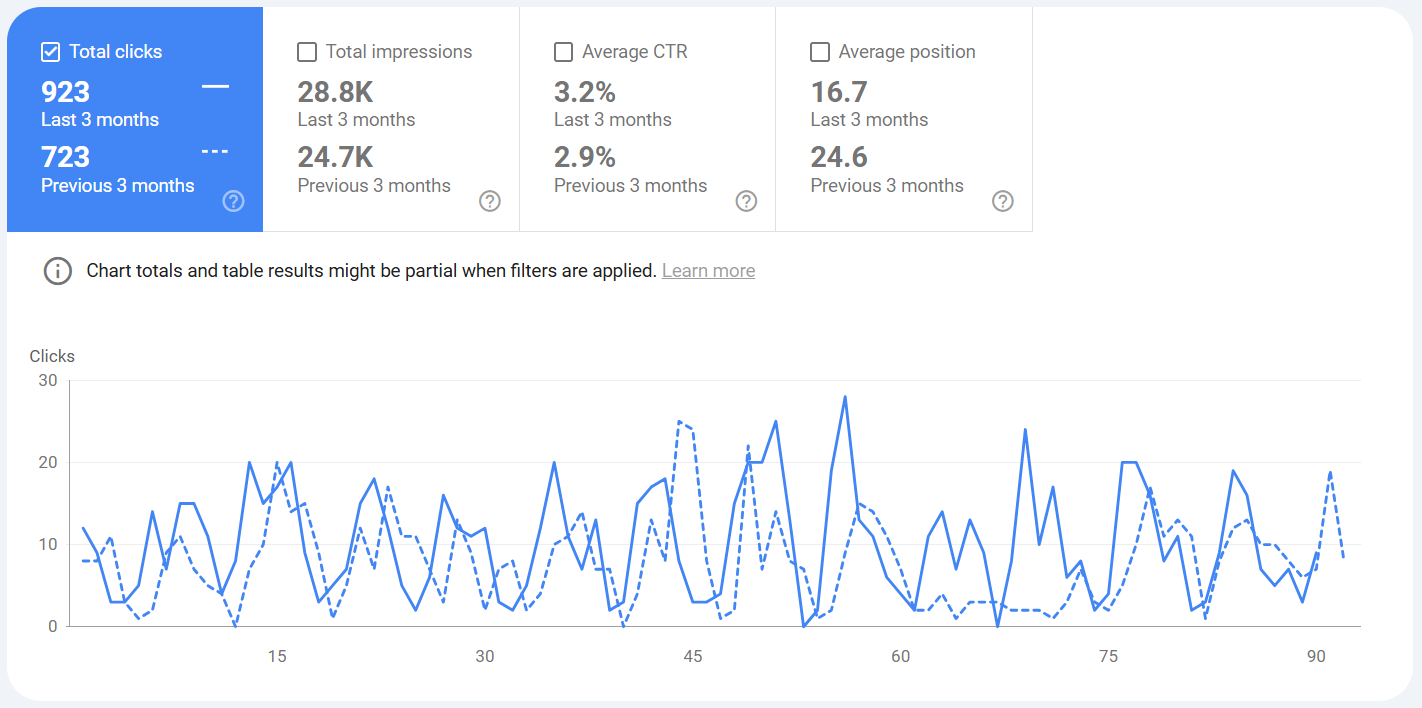Tick the Average CTR checkbox

point(563,52)
